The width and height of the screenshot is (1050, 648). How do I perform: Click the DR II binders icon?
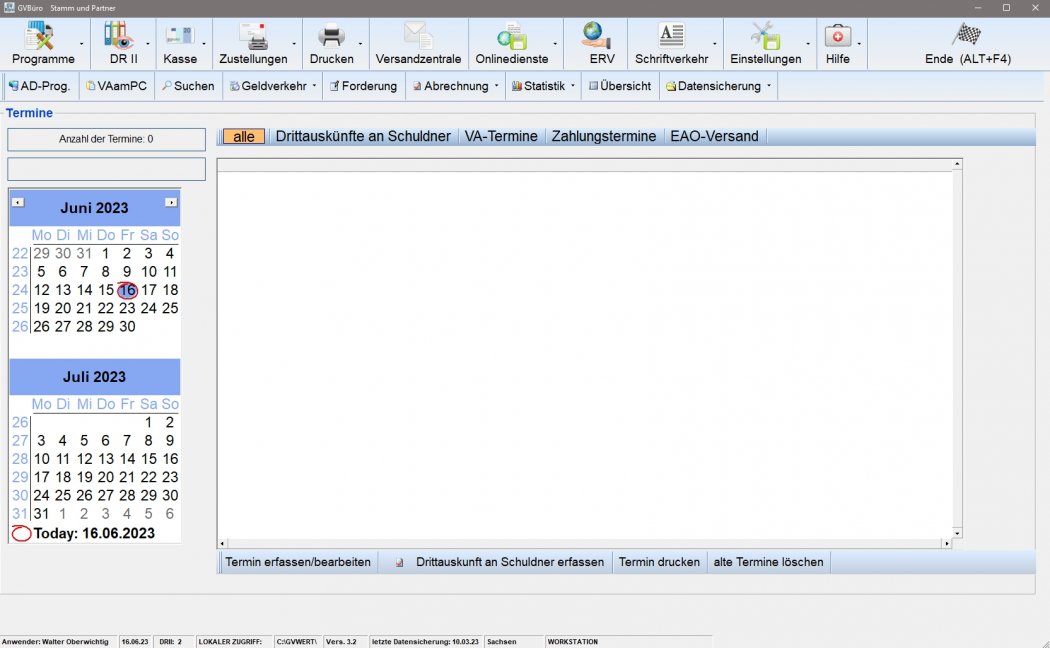pos(117,36)
